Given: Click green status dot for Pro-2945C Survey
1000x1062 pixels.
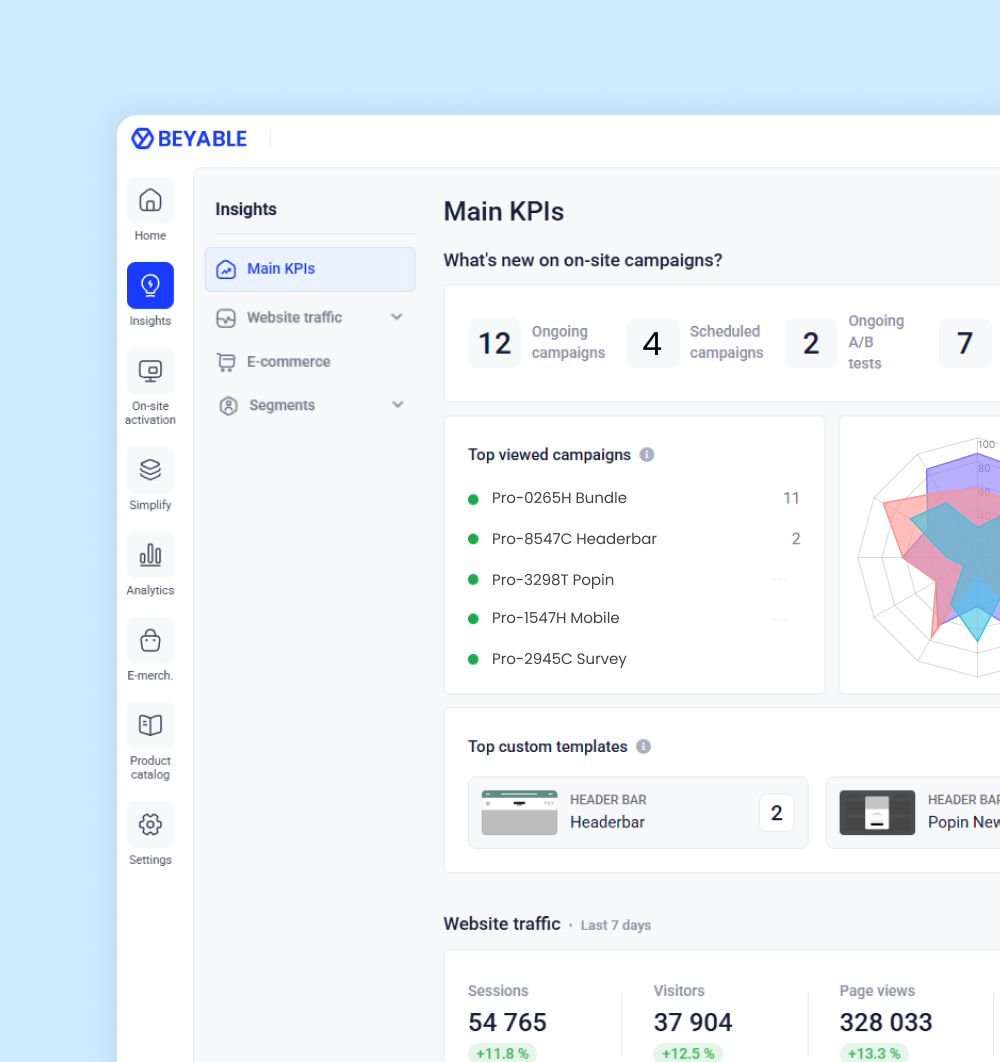Looking at the screenshot, I should click(x=474, y=660).
